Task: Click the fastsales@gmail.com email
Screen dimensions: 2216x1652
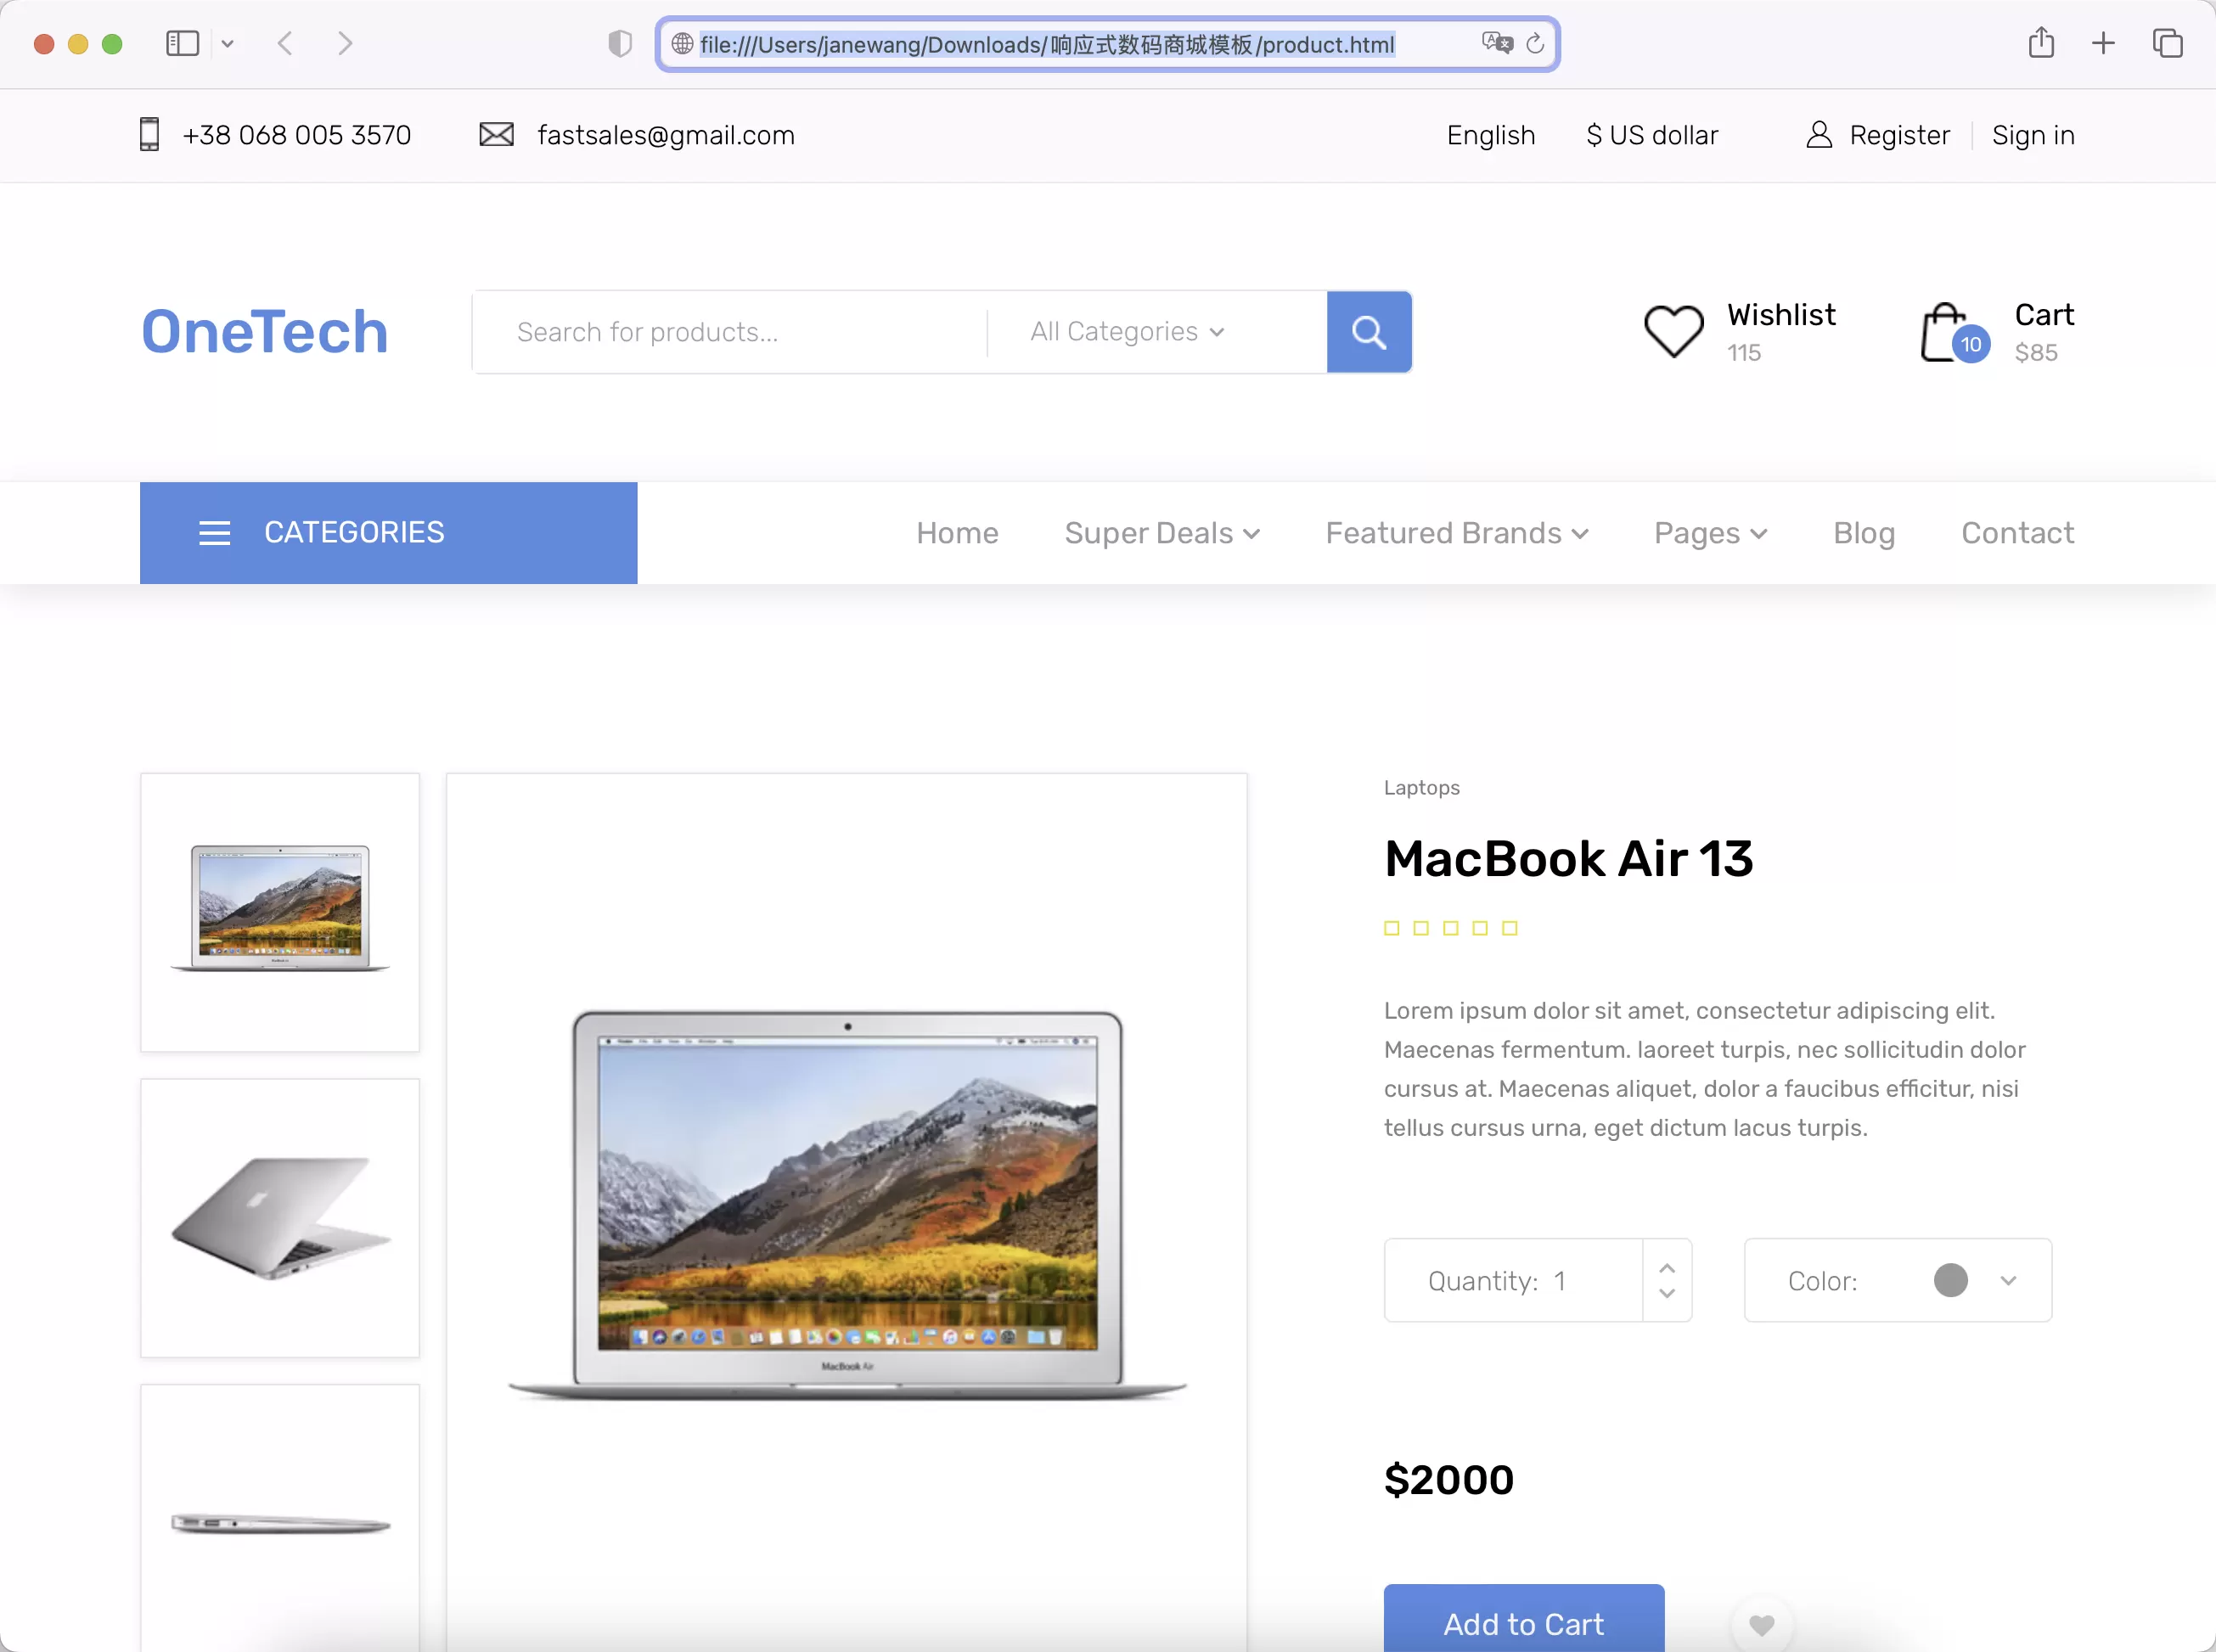Action: pyautogui.click(x=666, y=135)
